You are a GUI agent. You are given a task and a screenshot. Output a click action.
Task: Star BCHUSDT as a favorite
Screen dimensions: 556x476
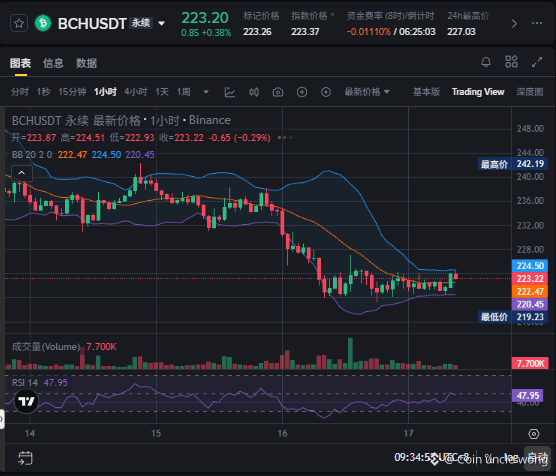coord(19,23)
